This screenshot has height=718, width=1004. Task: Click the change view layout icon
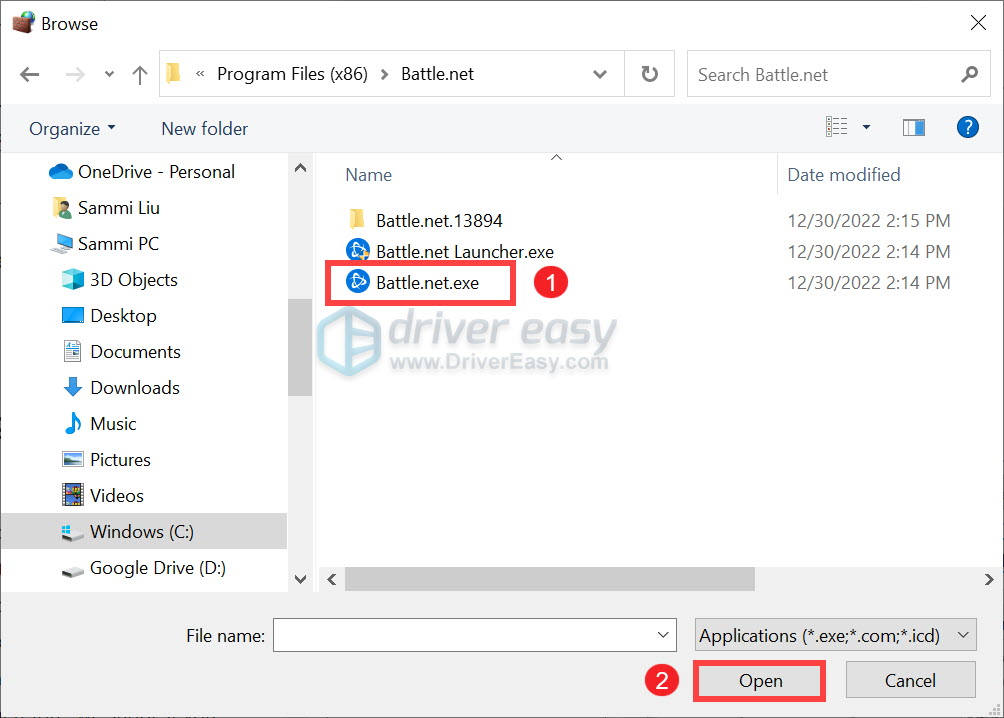tap(836, 127)
